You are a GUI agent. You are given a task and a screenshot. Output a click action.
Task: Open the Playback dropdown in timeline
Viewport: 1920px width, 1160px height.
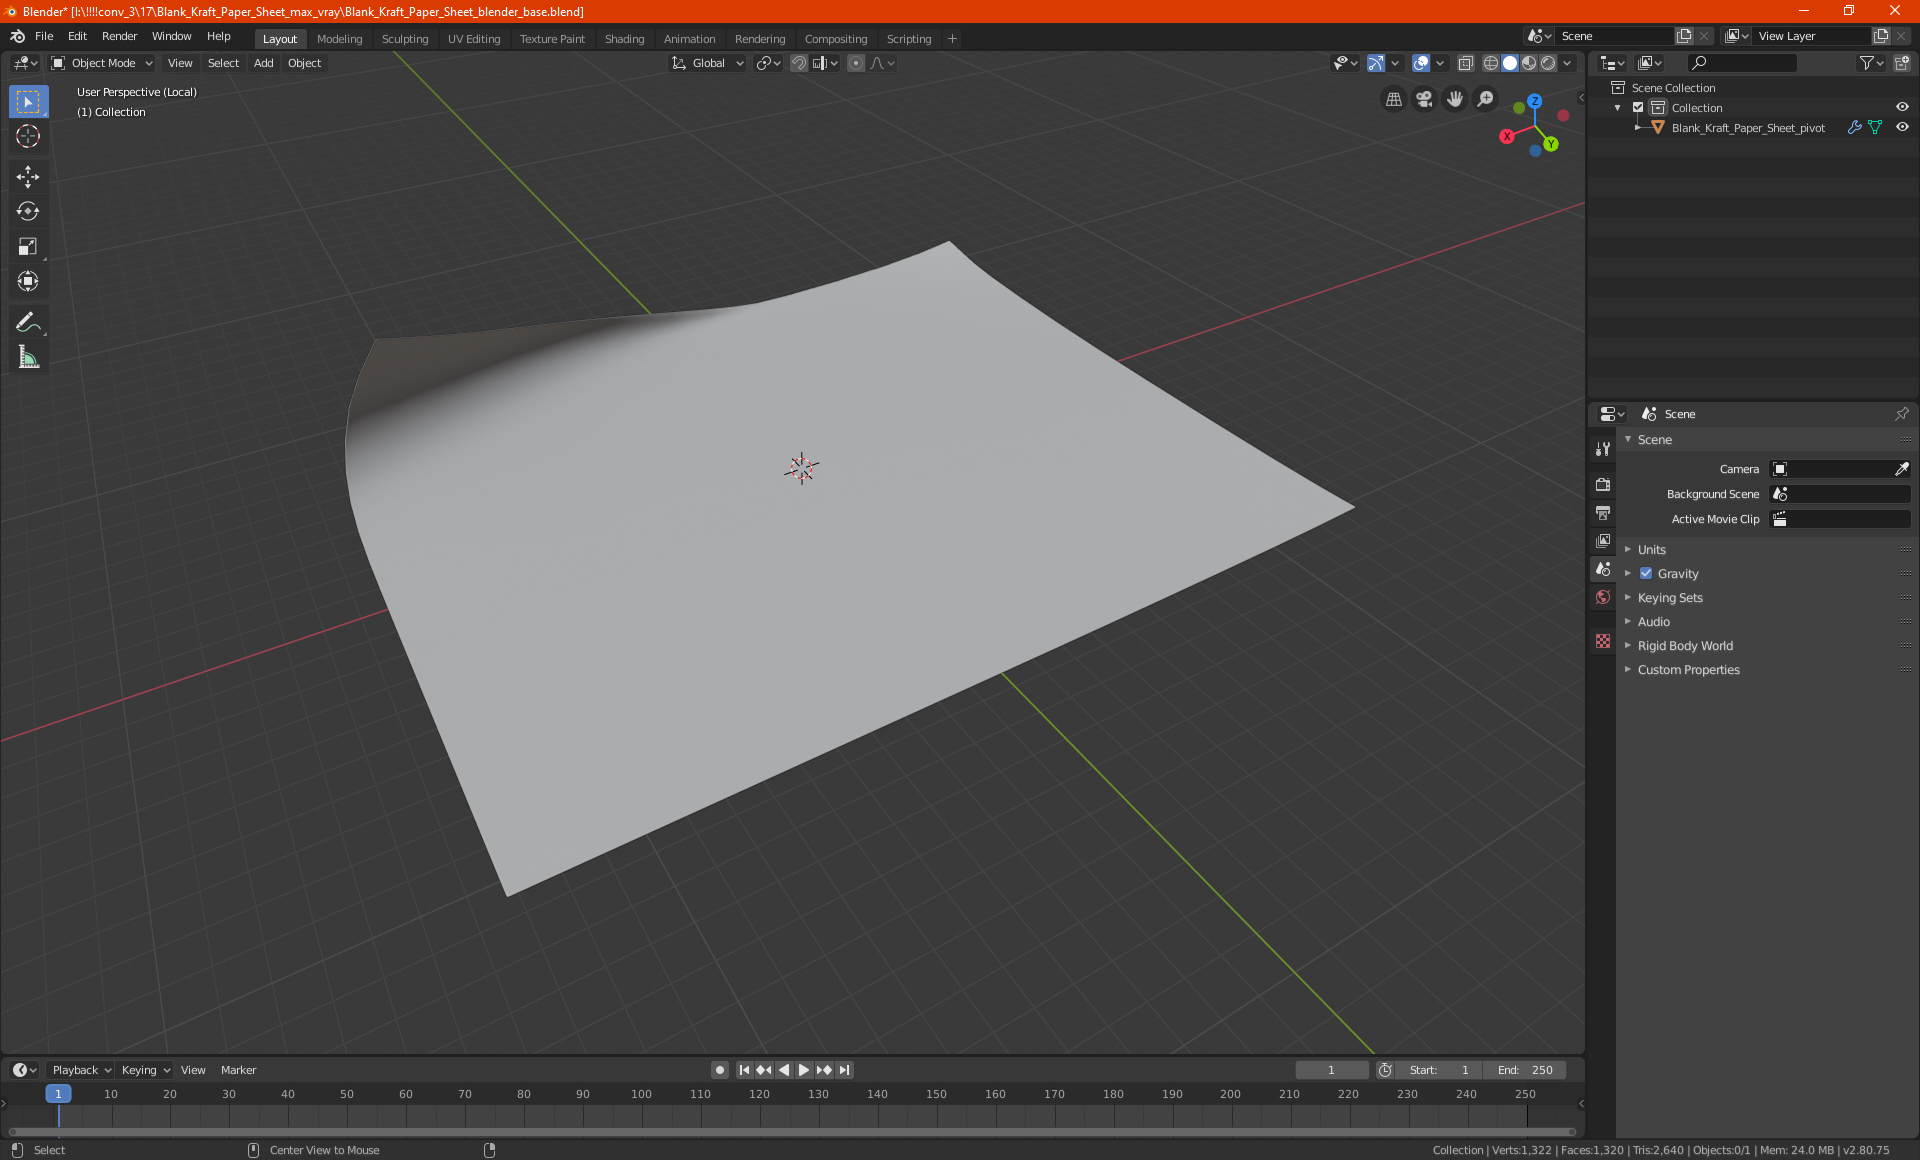click(80, 1070)
